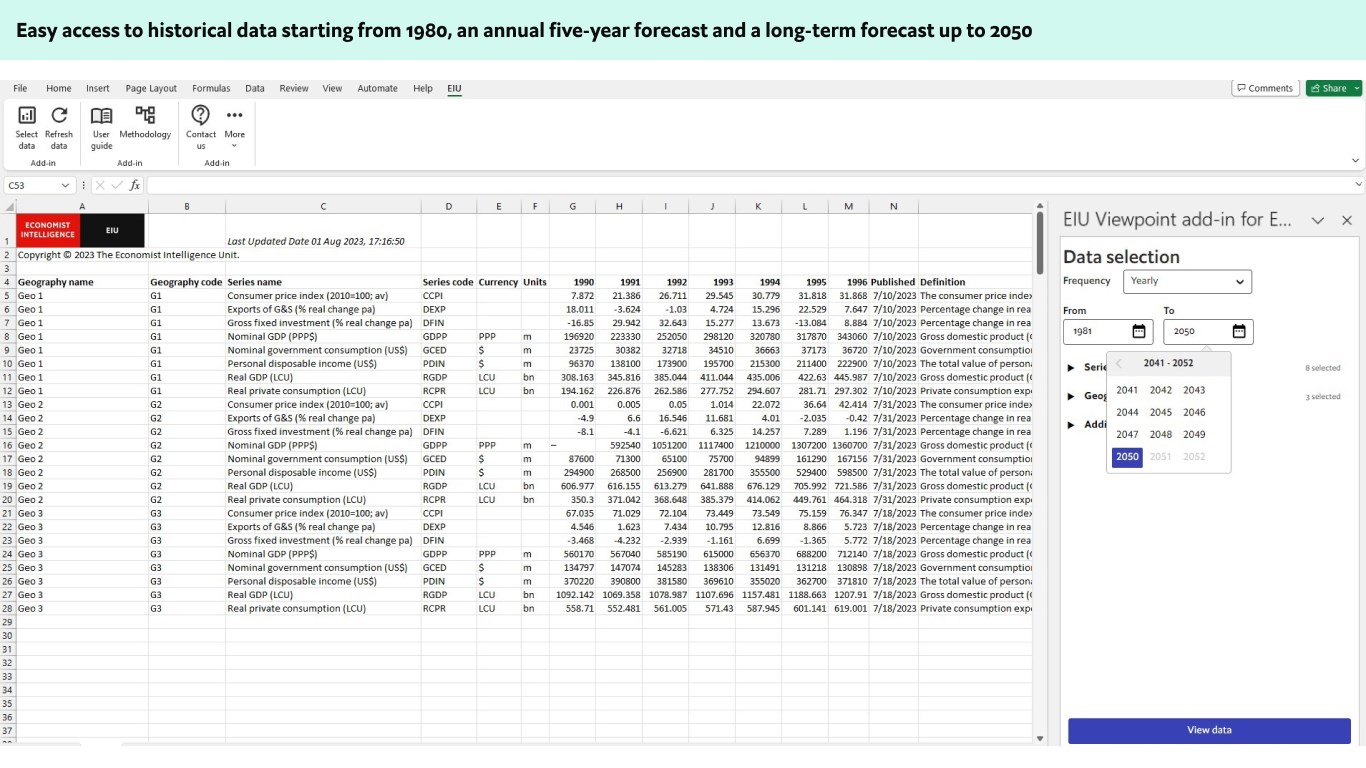
Task: Expand the Geography section triangle
Action: tap(1073, 396)
